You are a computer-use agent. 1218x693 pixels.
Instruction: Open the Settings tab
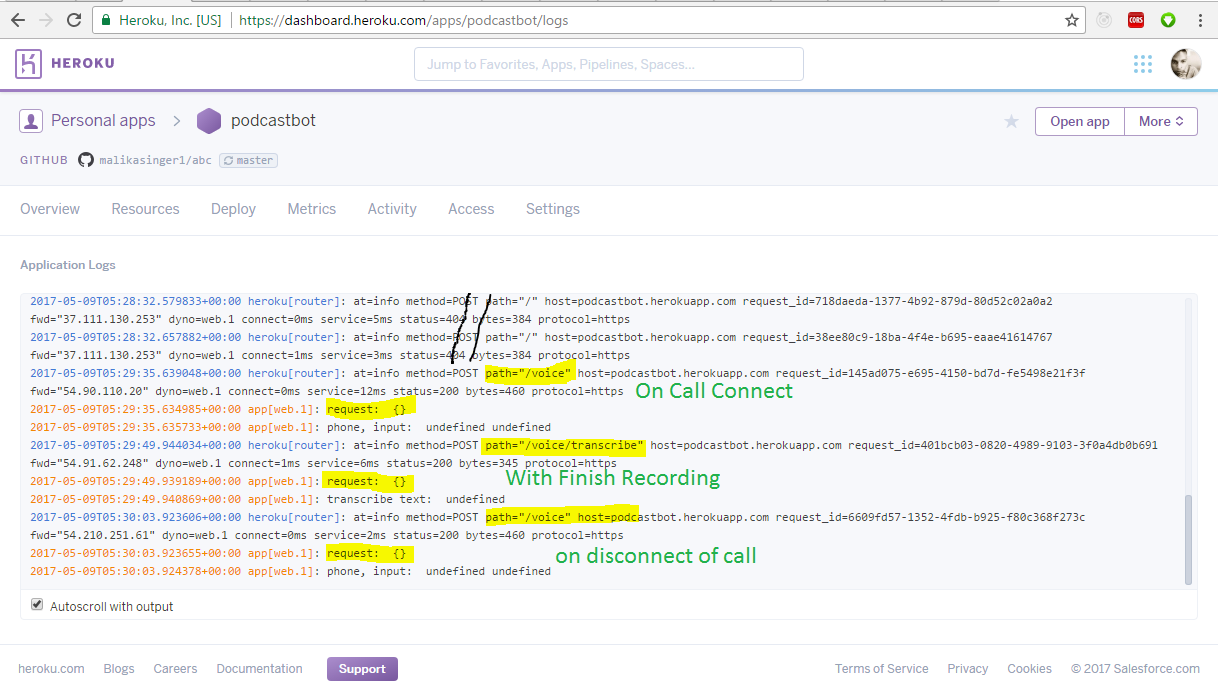553,209
